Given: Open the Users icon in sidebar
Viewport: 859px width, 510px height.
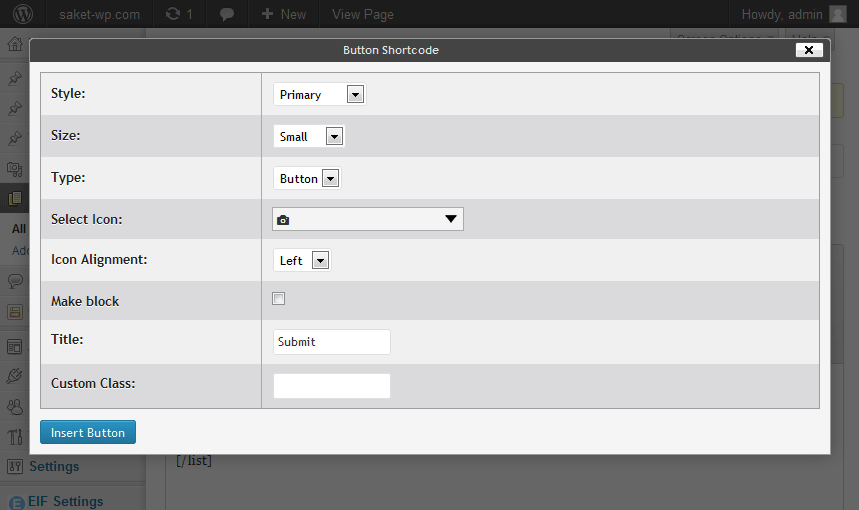Looking at the screenshot, I should point(15,406).
